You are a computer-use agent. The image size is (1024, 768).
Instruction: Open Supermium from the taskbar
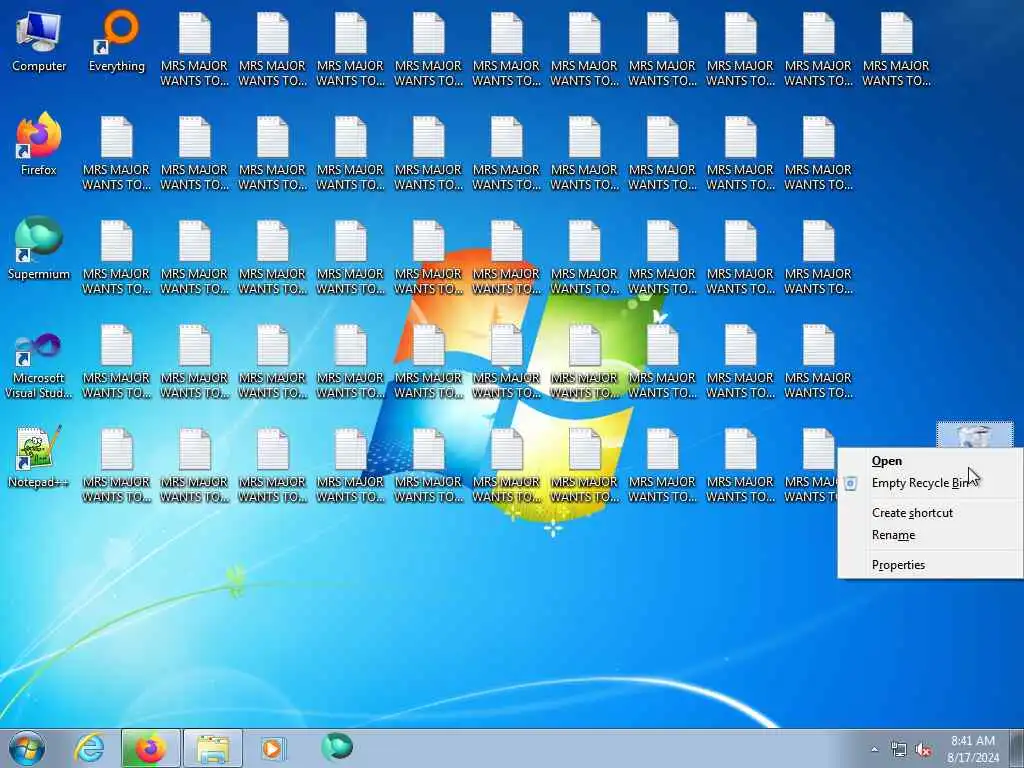pos(337,747)
